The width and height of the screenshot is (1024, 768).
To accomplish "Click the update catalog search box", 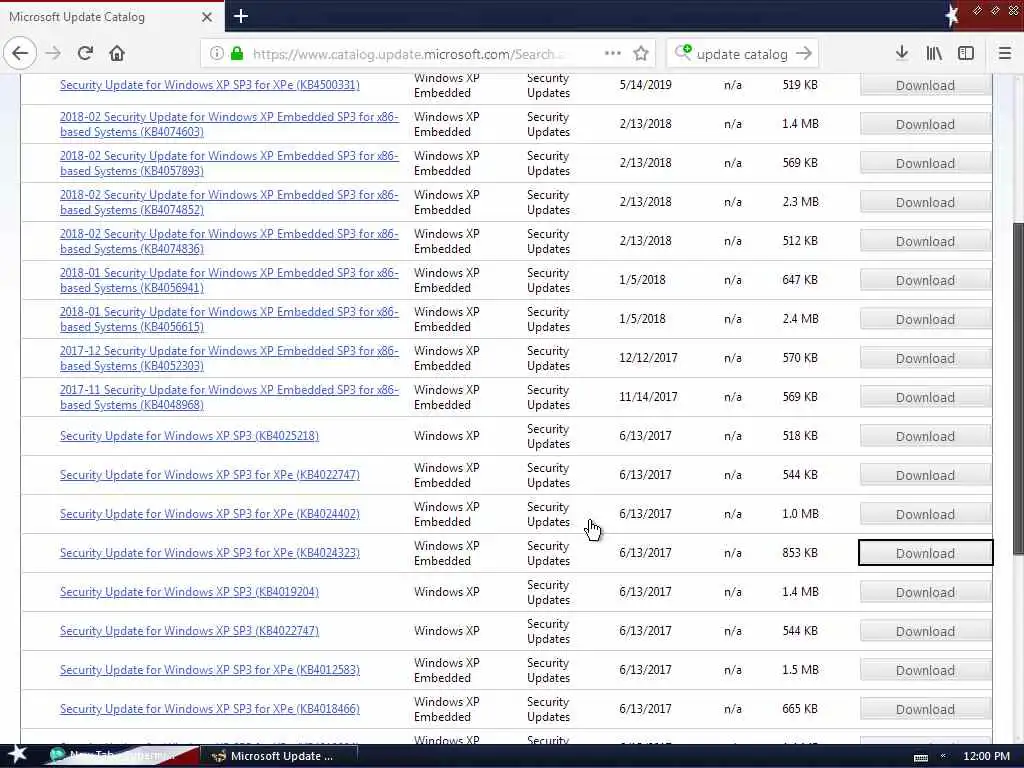I will tap(743, 54).
